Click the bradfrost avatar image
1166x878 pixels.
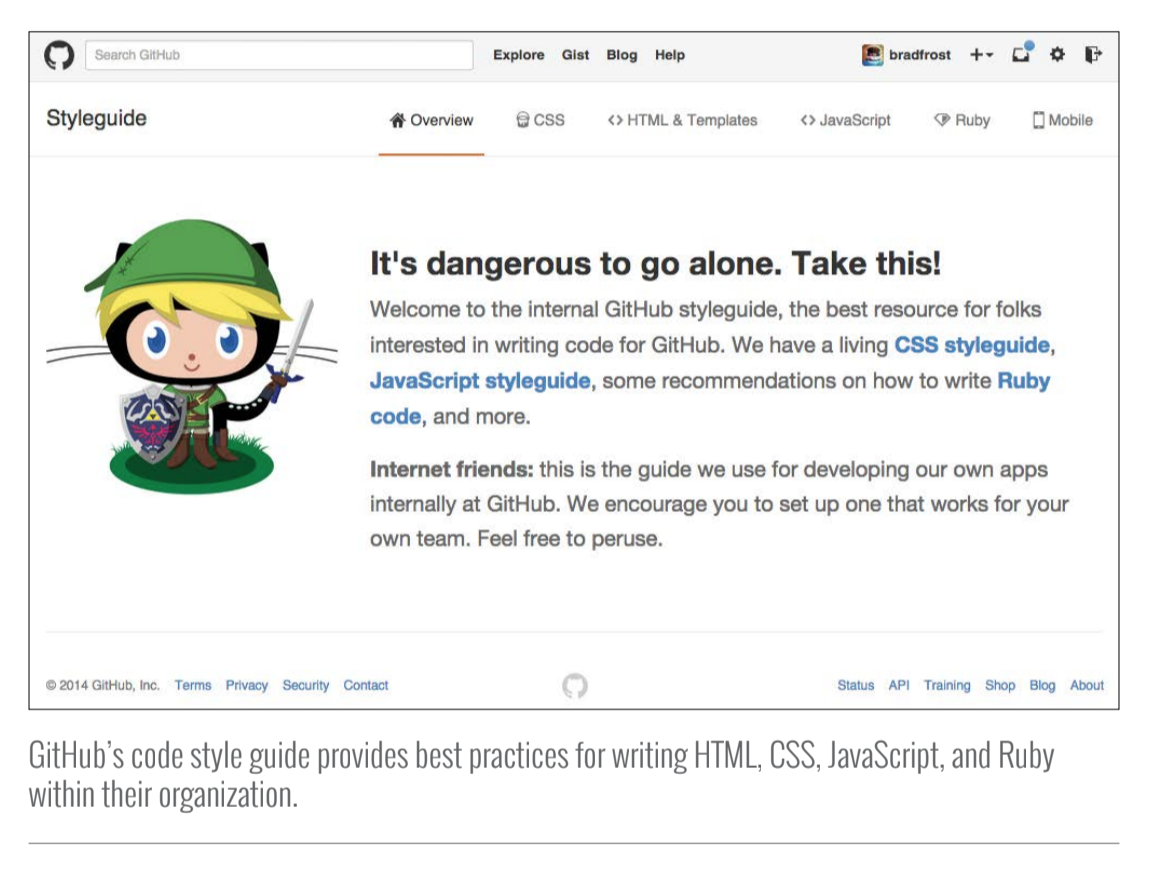872,54
